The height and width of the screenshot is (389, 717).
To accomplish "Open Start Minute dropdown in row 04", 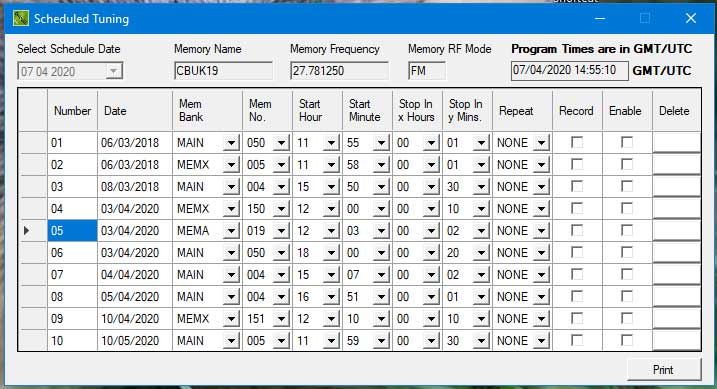I will tap(381, 209).
